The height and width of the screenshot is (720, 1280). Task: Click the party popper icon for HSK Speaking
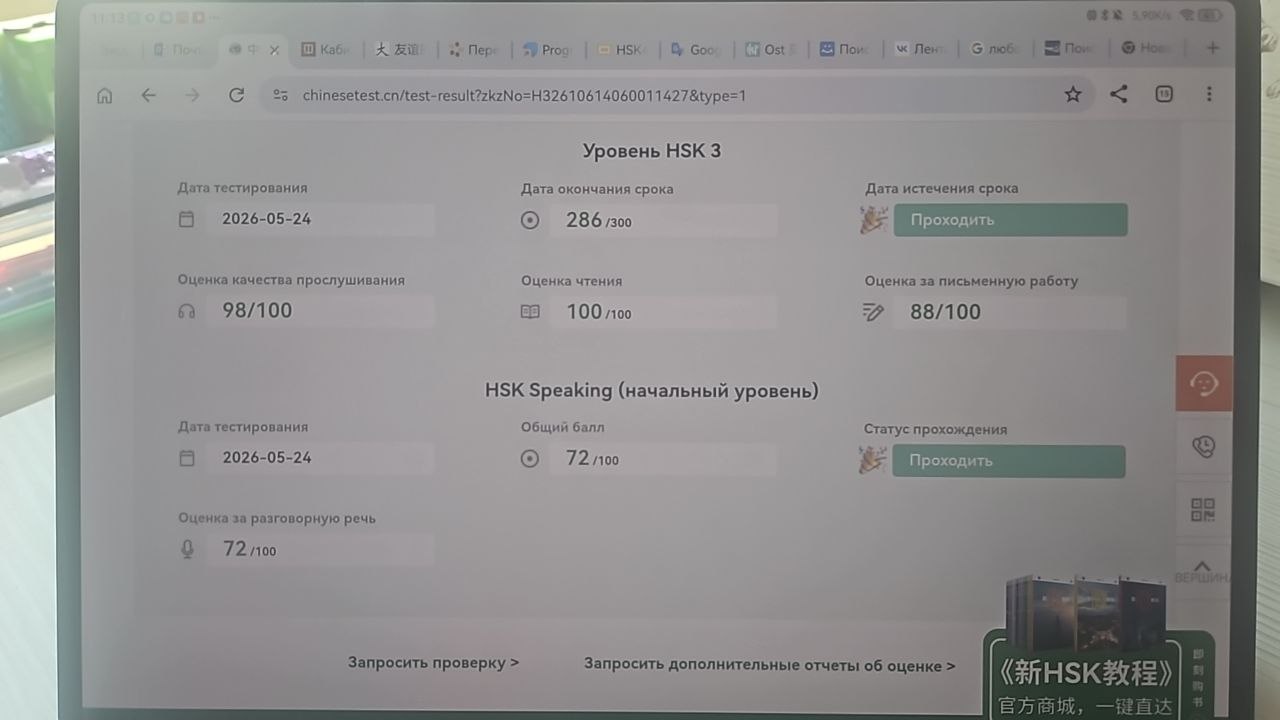873,460
